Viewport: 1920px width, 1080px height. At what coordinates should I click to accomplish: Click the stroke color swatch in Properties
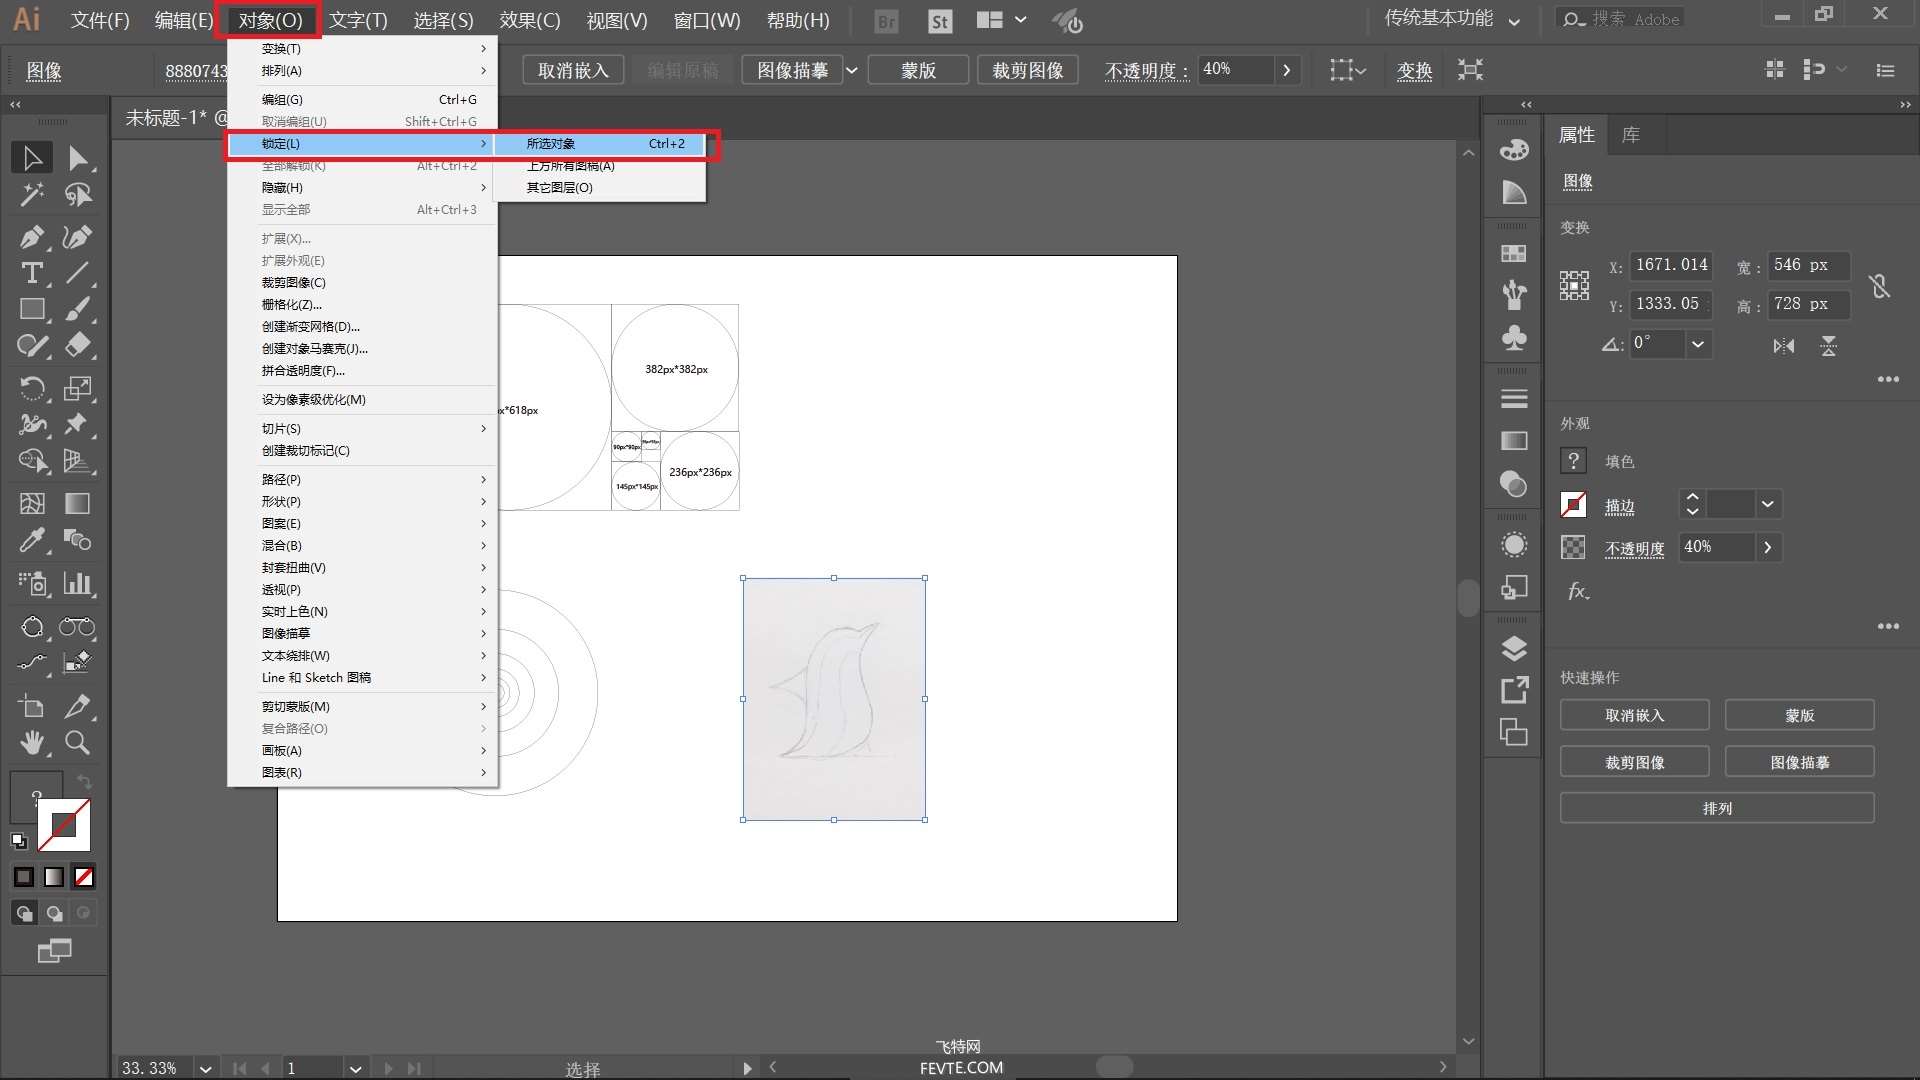coord(1573,505)
